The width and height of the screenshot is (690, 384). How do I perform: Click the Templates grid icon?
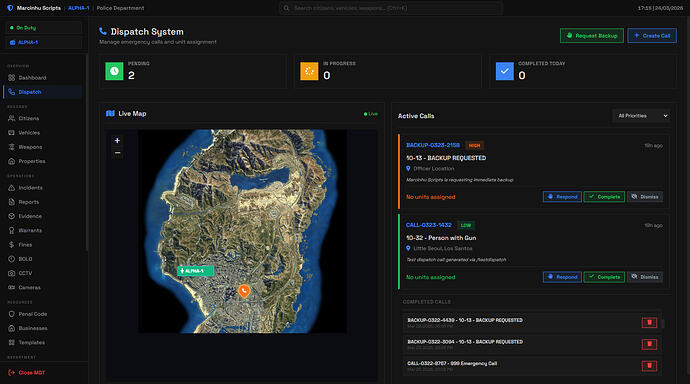[11, 342]
